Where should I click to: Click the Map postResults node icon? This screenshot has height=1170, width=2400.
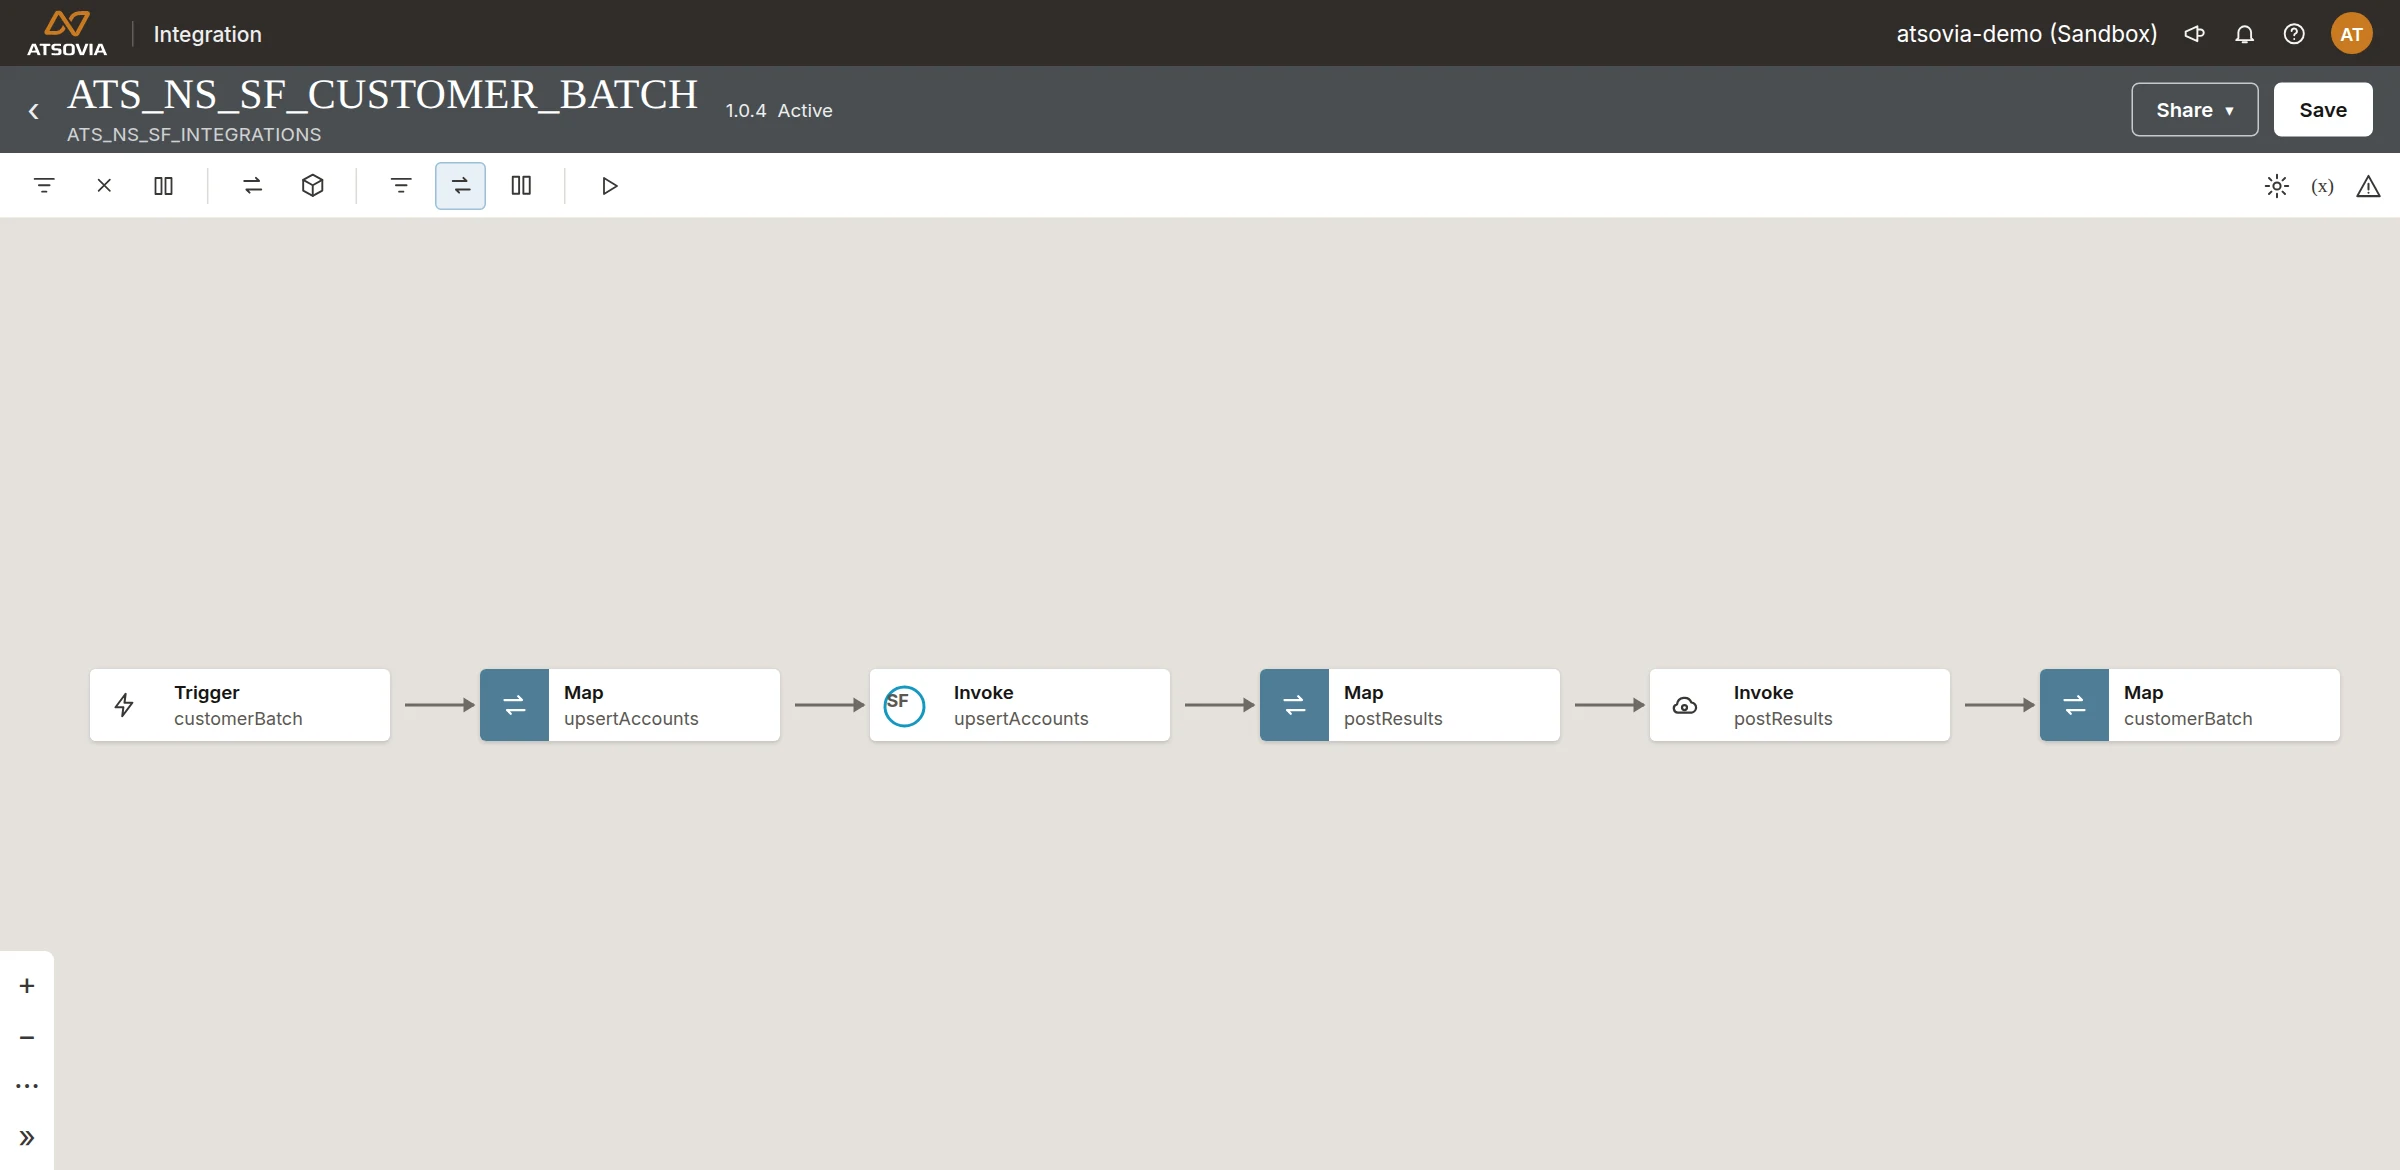tap(1294, 705)
